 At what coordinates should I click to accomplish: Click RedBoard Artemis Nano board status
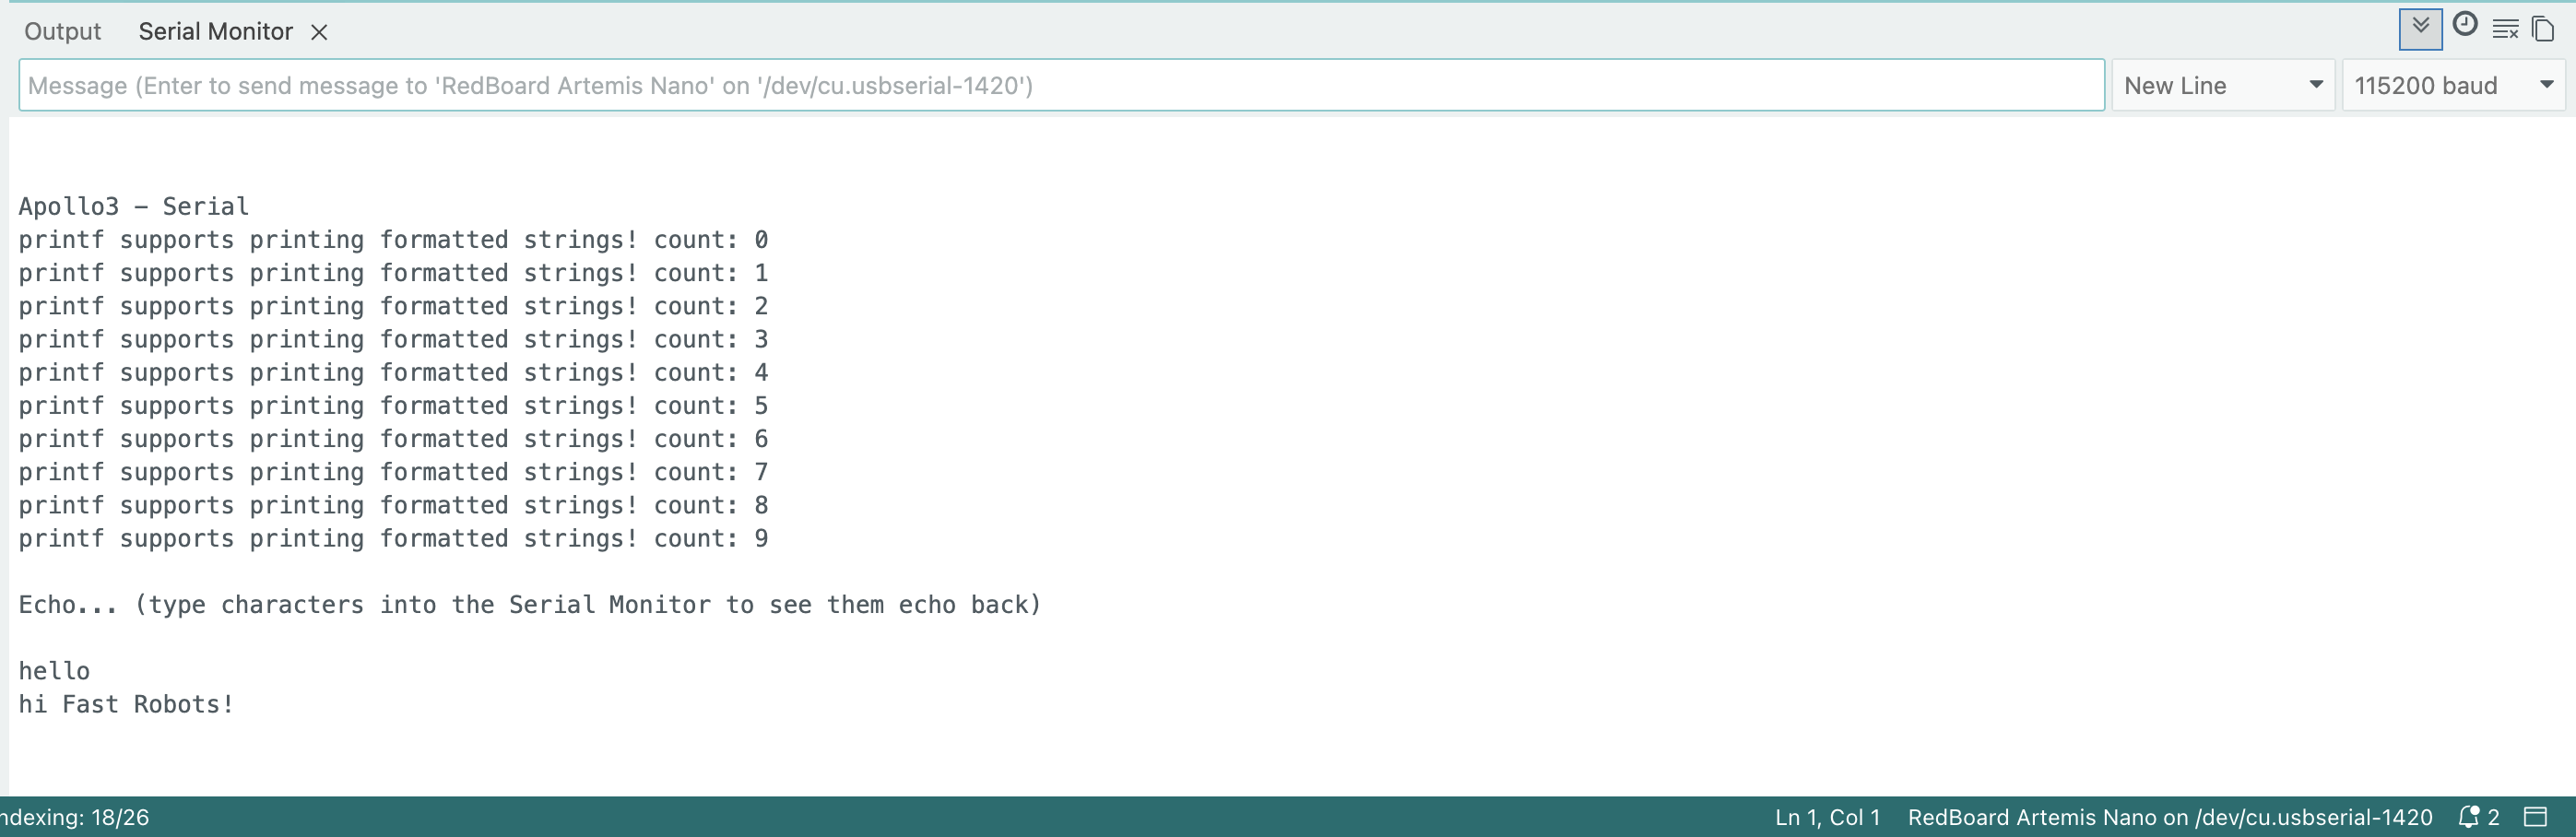(2169, 817)
